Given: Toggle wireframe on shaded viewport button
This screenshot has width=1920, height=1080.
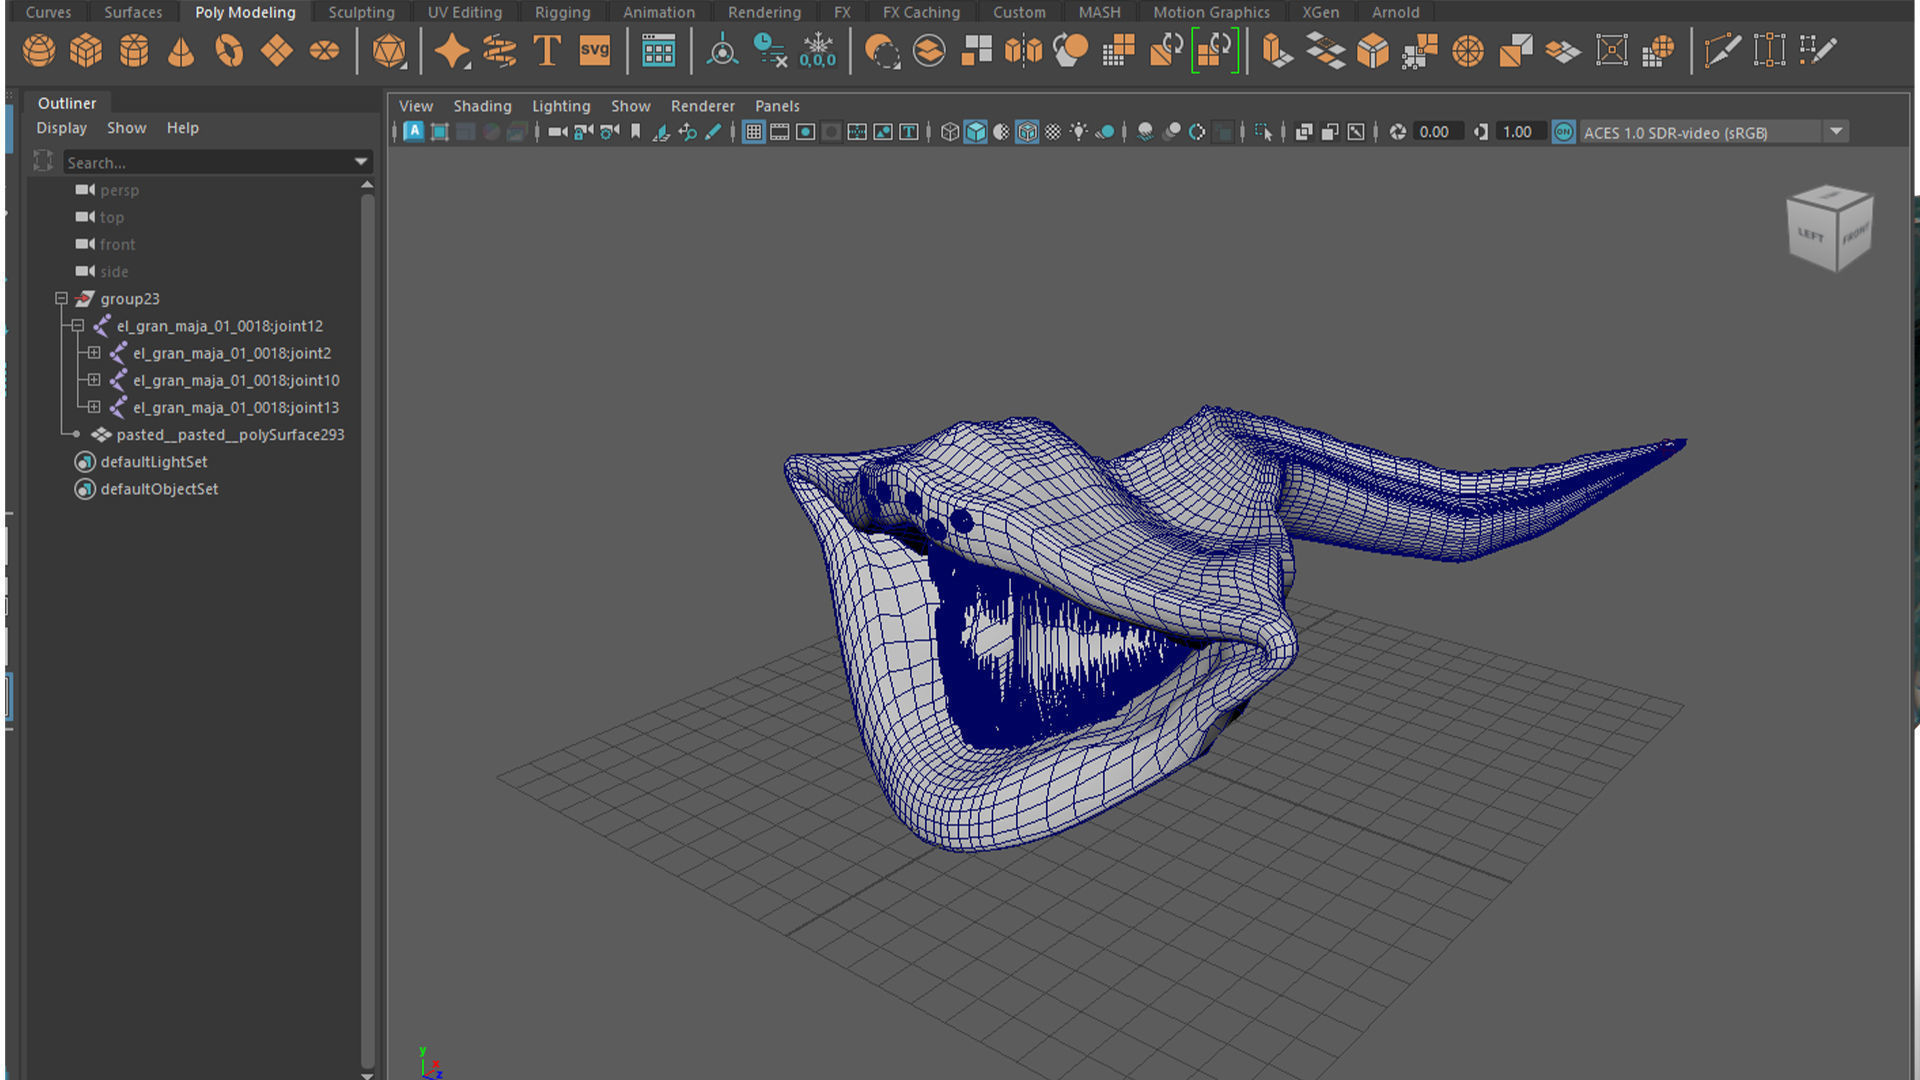Looking at the screenshot, I should click(1027, 132).
